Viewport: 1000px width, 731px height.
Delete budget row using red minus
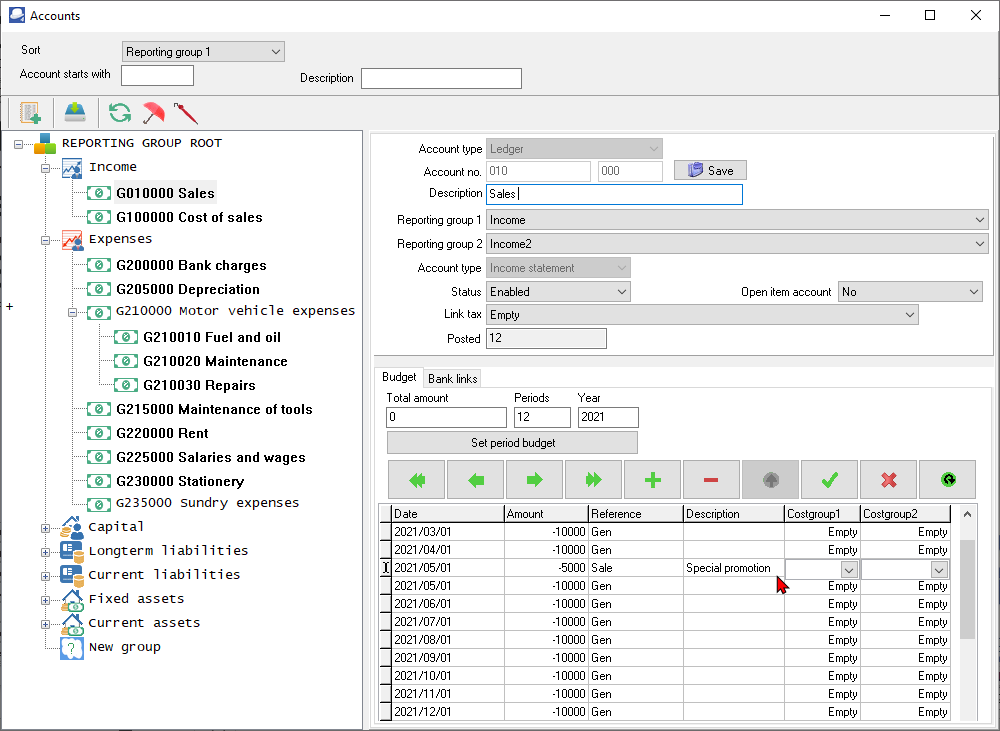tap(711, 480)
